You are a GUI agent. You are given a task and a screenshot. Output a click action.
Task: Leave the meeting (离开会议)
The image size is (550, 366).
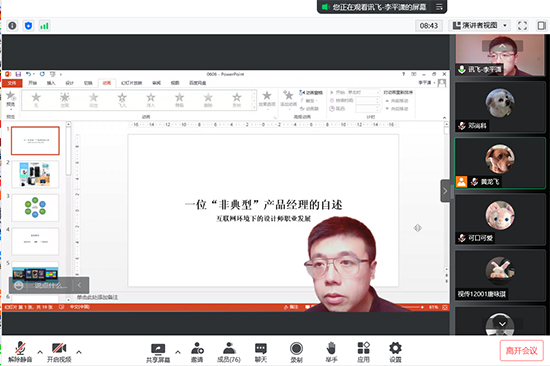522,351
